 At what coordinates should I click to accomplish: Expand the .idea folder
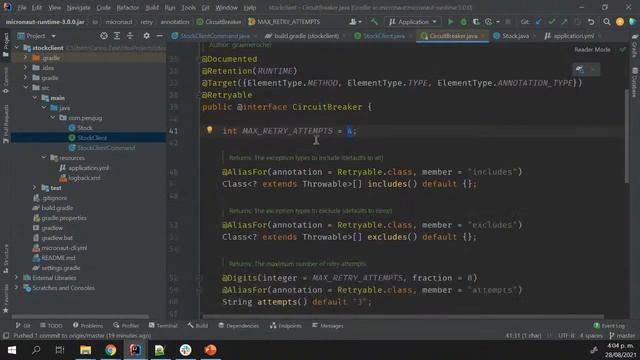point(26,68)
